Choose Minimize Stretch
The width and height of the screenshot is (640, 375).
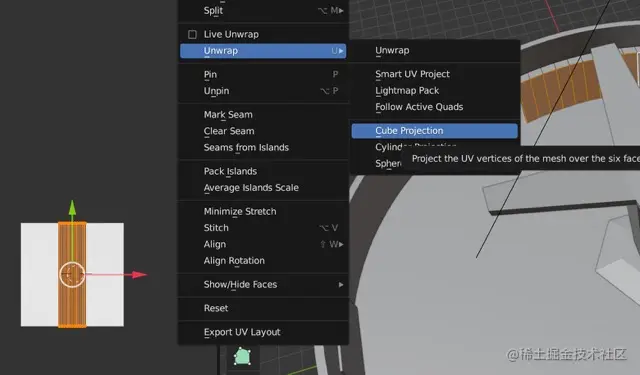point(263,211)
